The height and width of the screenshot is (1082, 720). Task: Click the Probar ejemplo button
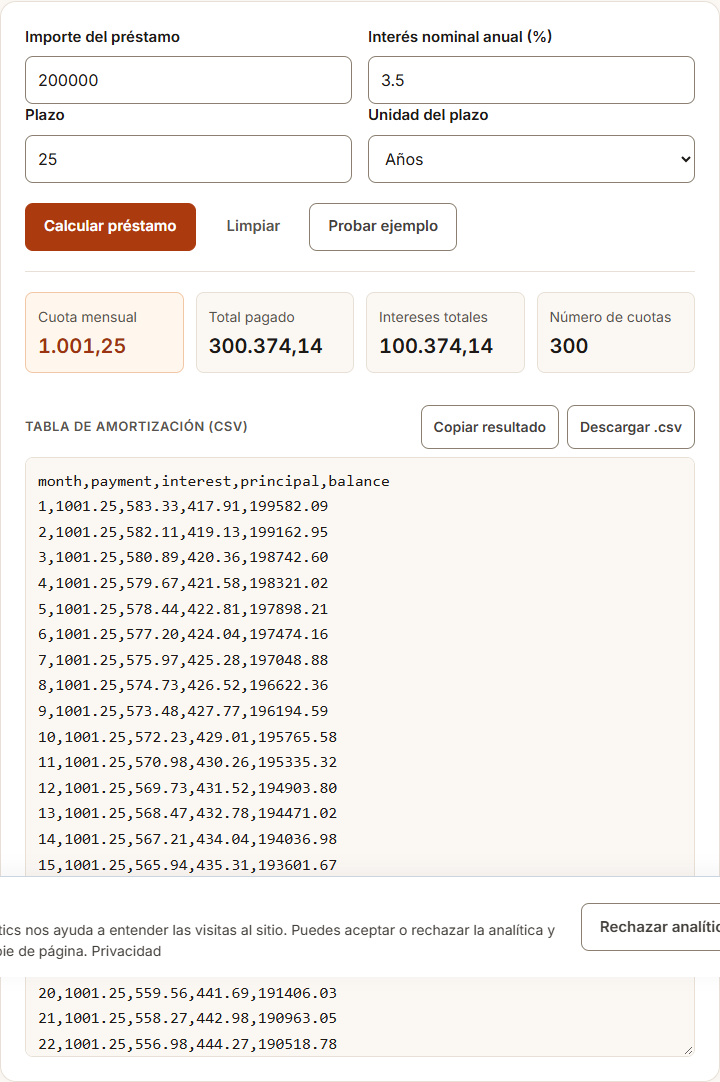coord(382,227)
